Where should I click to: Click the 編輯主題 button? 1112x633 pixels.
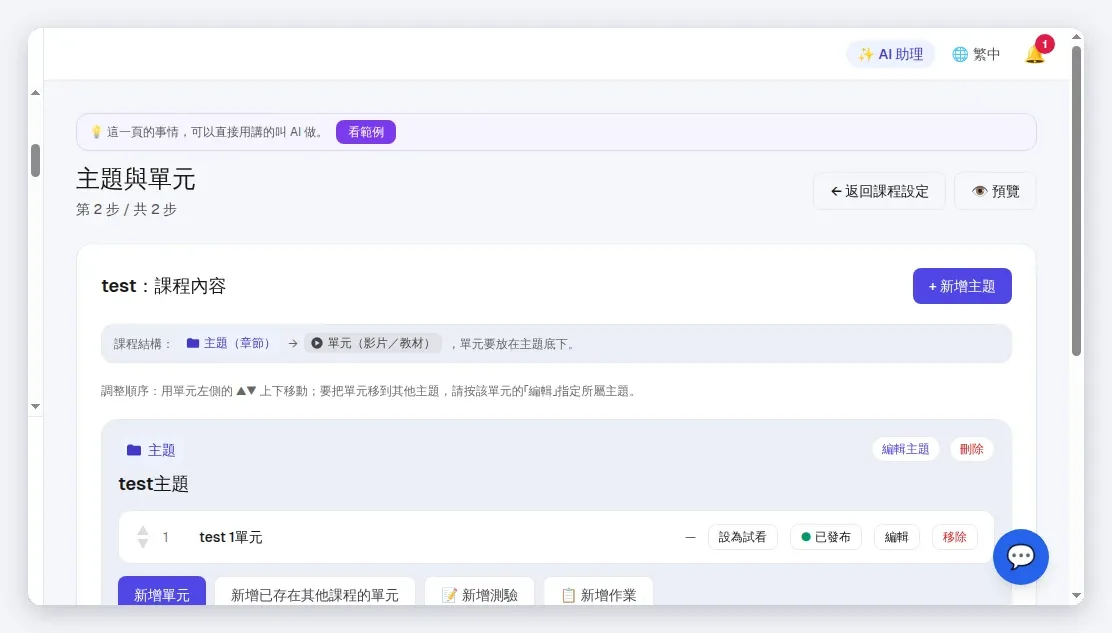(x=905, y=449)
